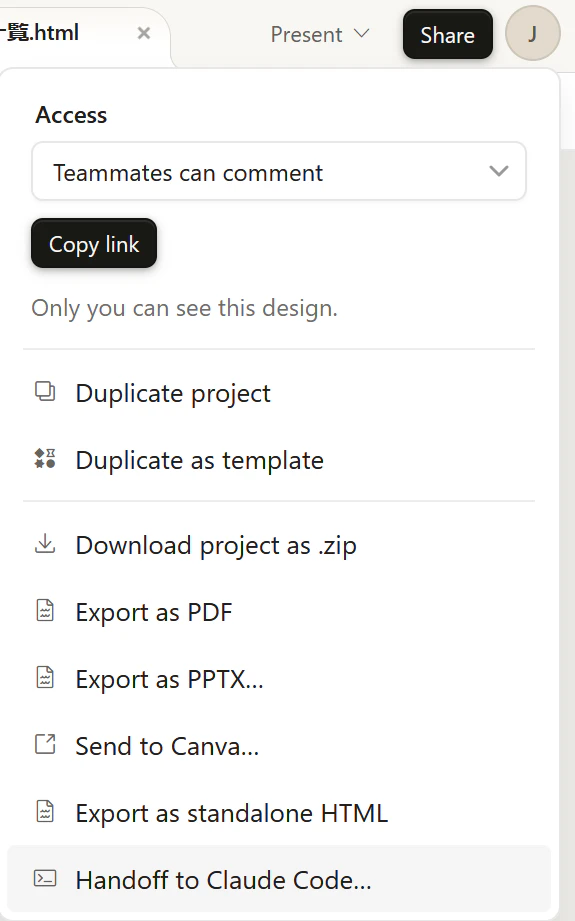Open the Present dropdown menu
Image resolution: width=575 pixels, height=921 pixels.
(320, 35)
